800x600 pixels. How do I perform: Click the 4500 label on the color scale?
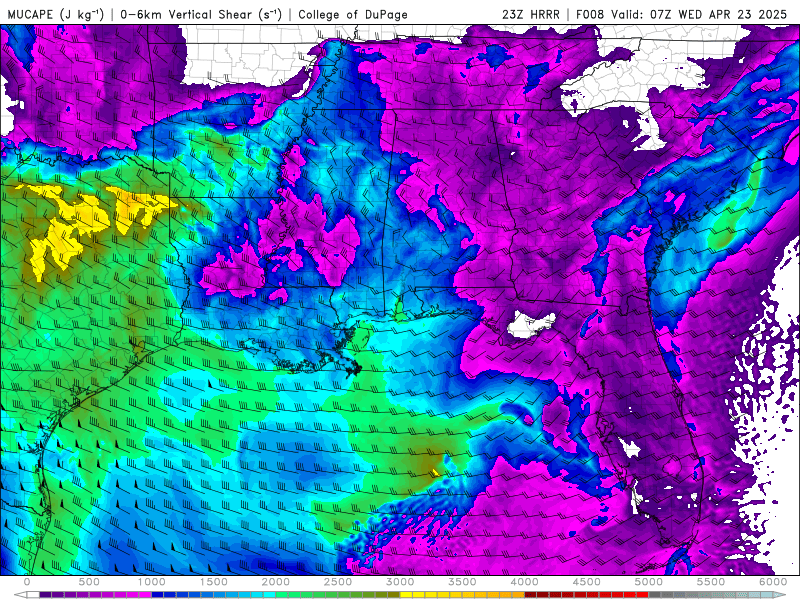tap(587, 582)
